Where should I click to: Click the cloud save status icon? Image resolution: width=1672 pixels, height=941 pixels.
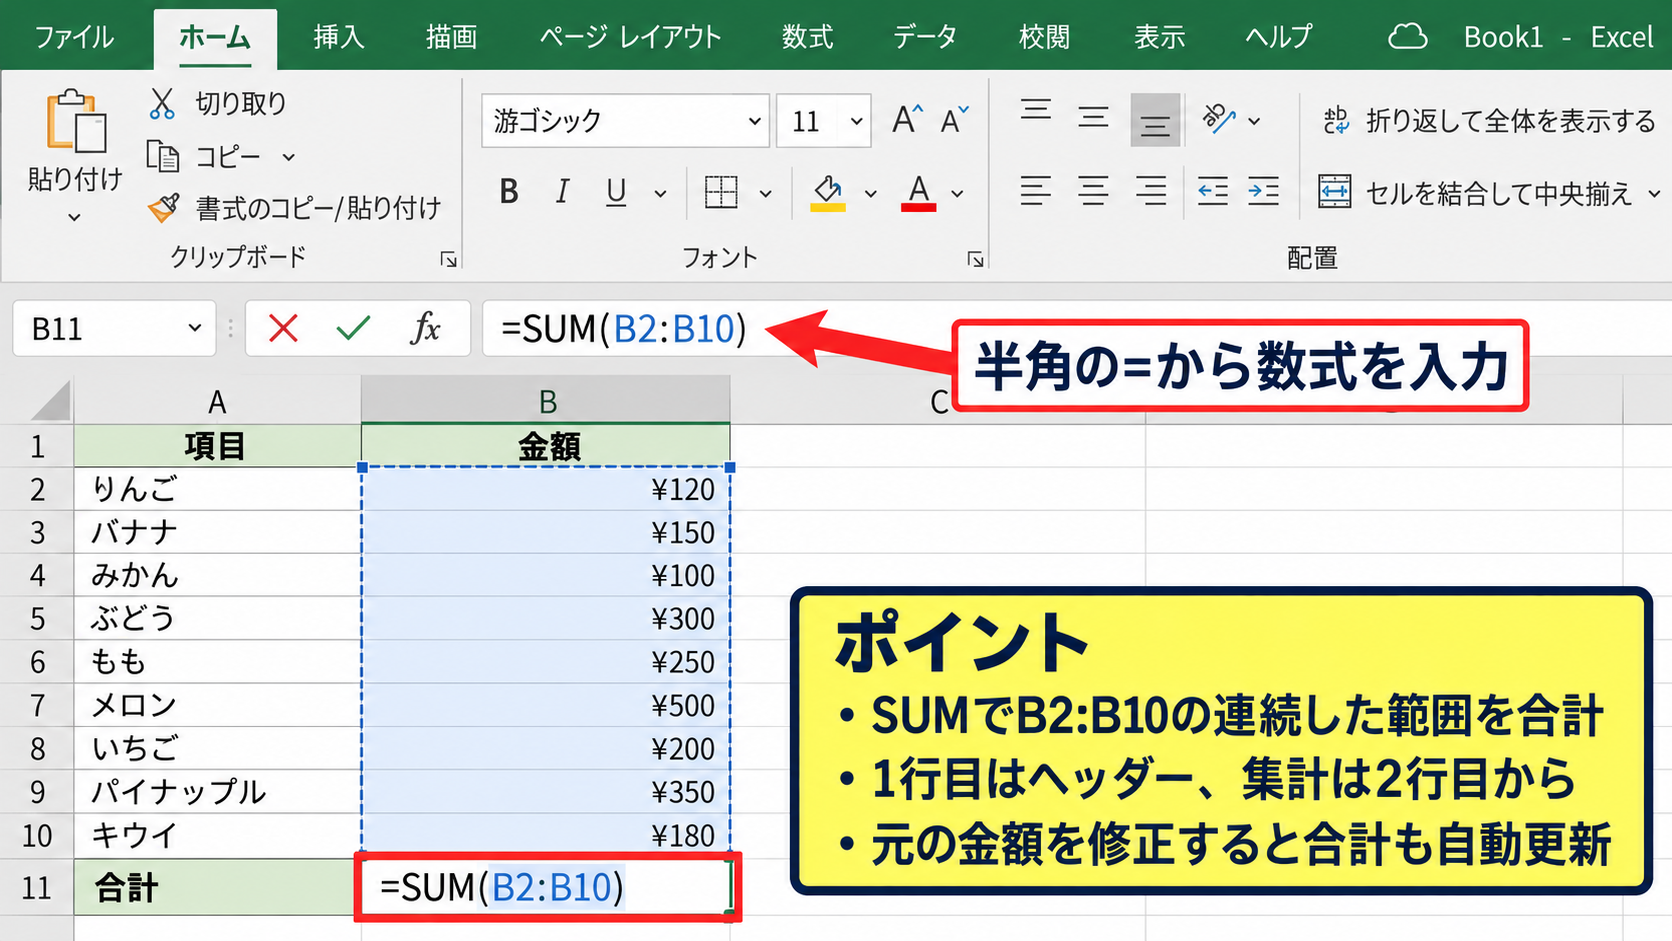(1407, 37)
